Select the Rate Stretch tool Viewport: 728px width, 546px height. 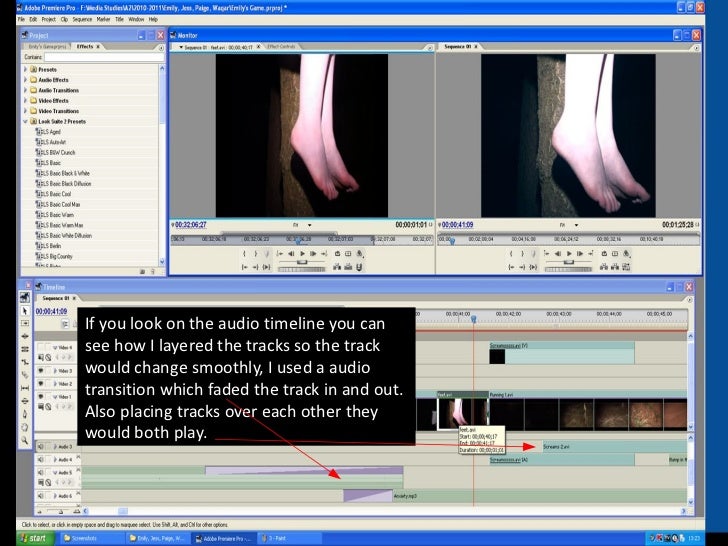click(x=25, y=362)
